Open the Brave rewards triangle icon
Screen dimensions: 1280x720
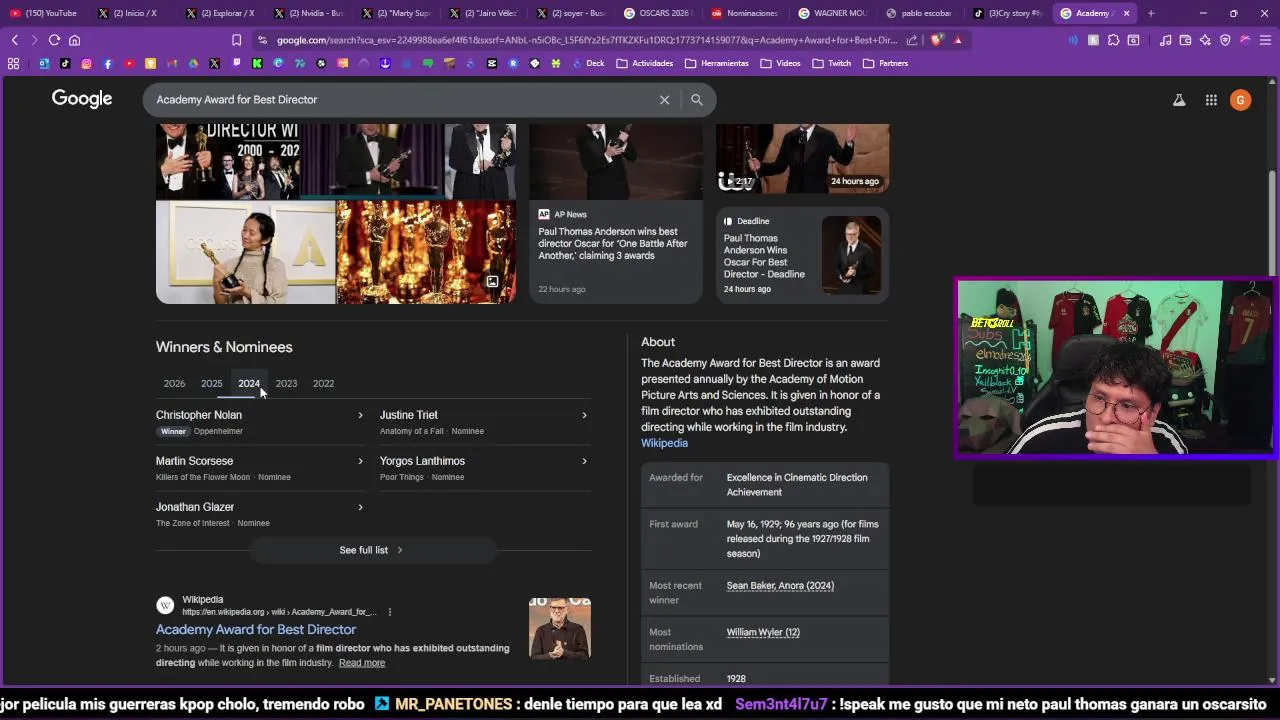958,40
